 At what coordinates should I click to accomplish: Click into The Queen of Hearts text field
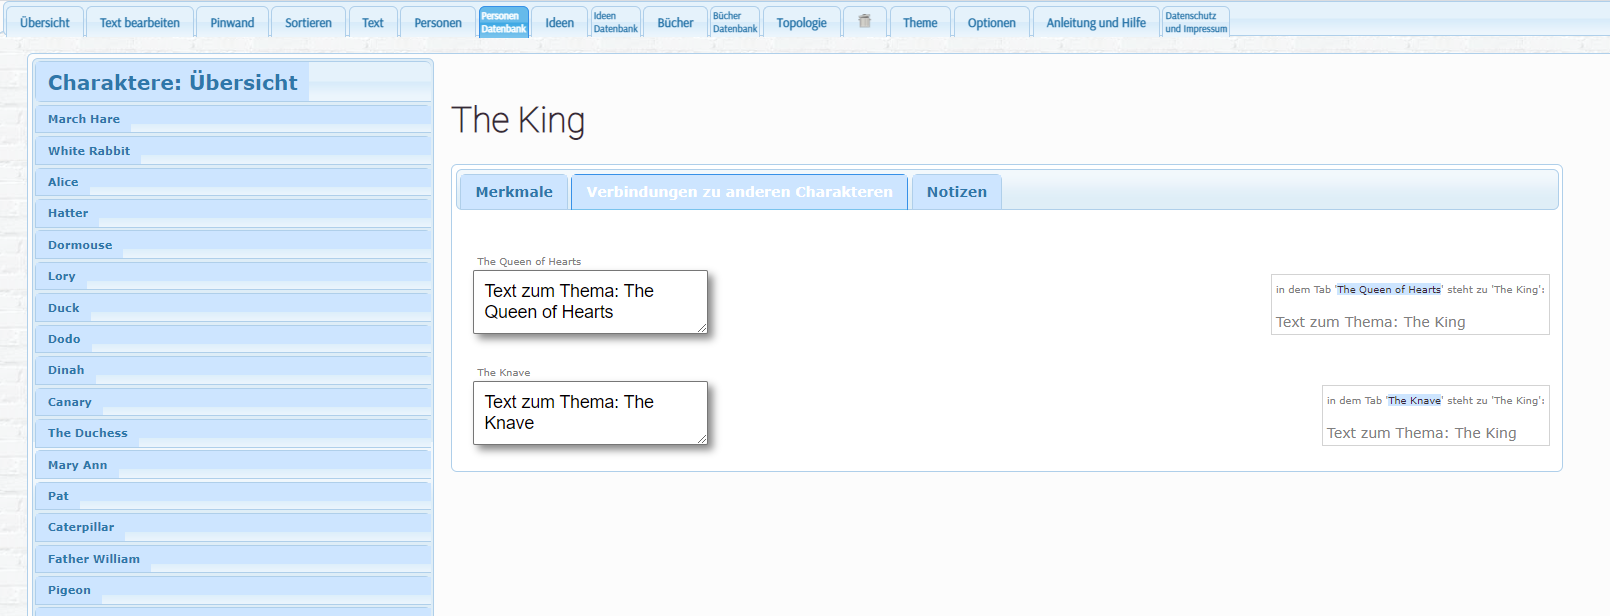point(590,302)
